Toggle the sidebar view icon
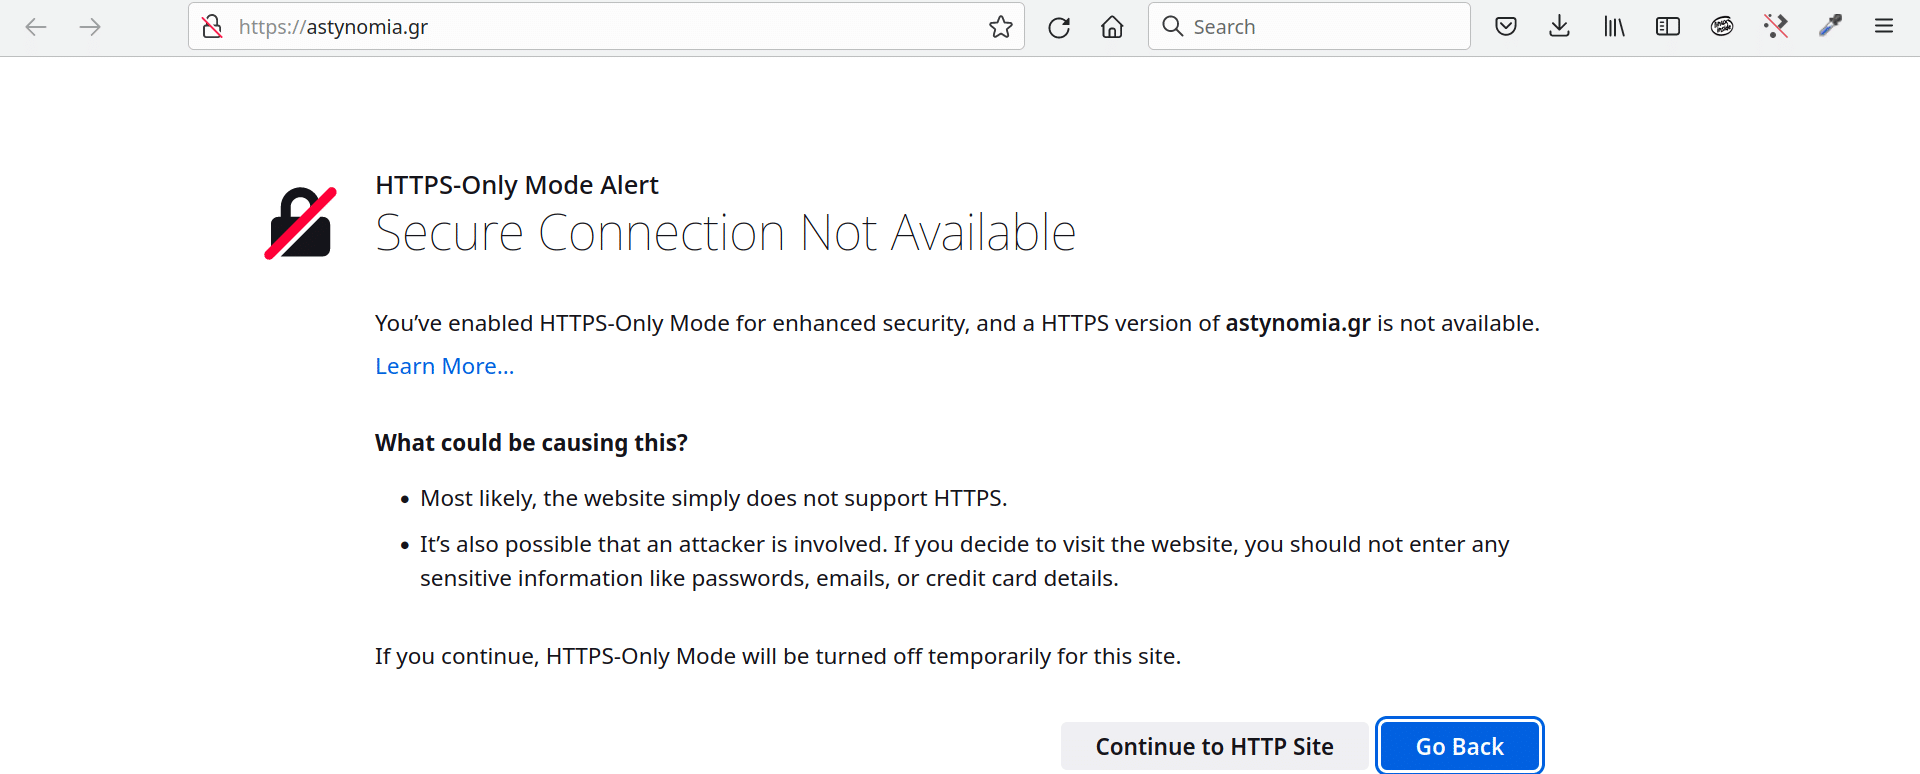The image size is (1920, 774). (1668, 27)
